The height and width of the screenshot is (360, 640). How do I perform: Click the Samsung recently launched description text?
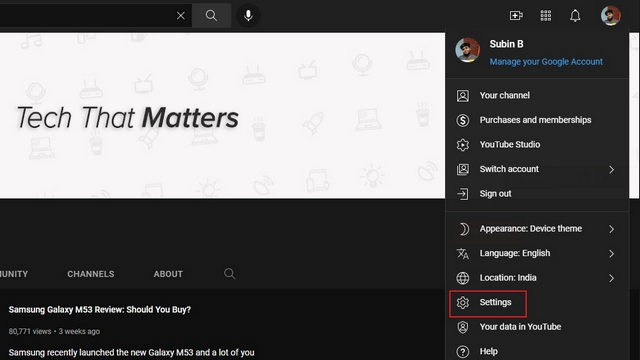pos(131,352)
